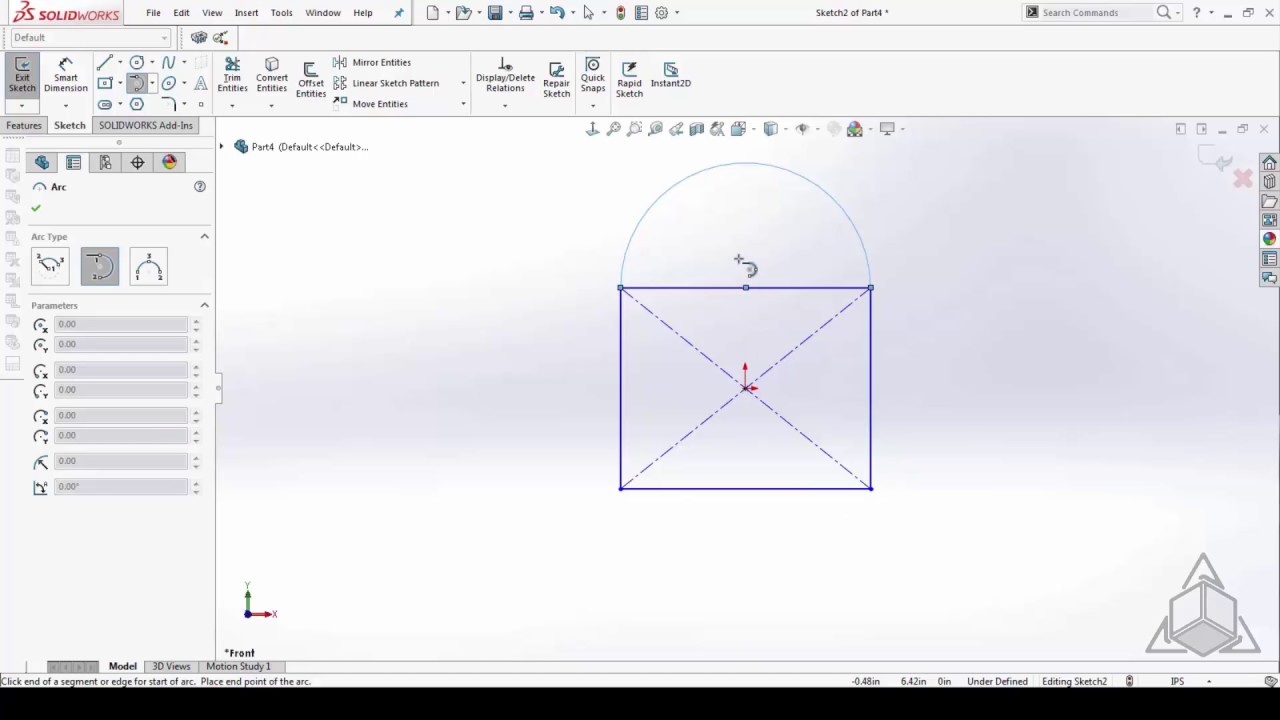
Task: Click Mirror Entities button
Action: coord(371,62)
